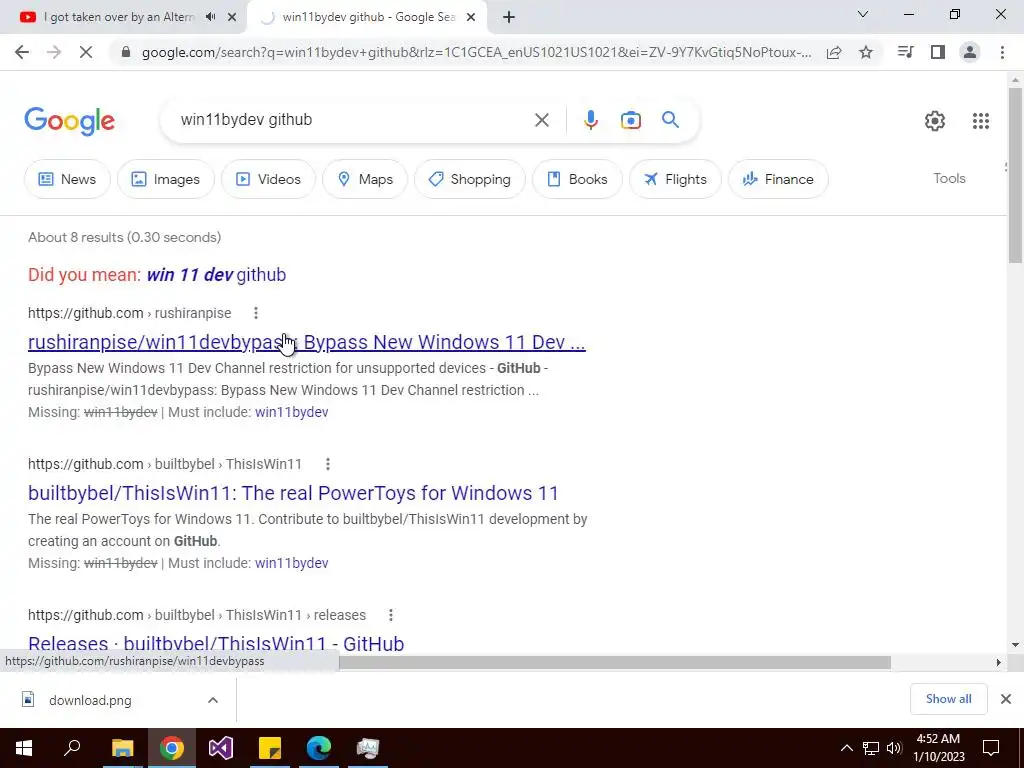Expand download.png options arrow
Viewport: 1024px width, 768px height.
(213, 700)
